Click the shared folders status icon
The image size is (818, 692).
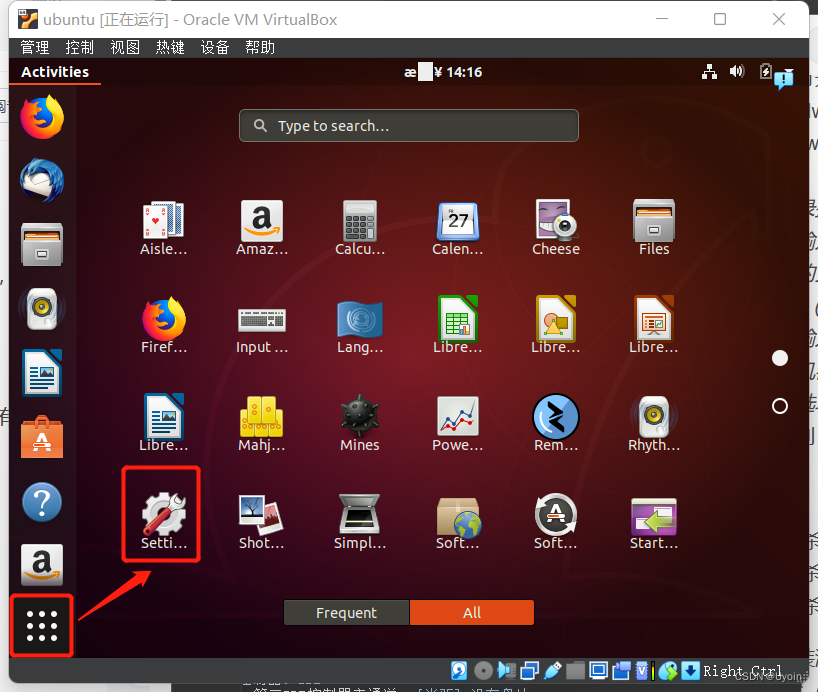pos(575,671)
